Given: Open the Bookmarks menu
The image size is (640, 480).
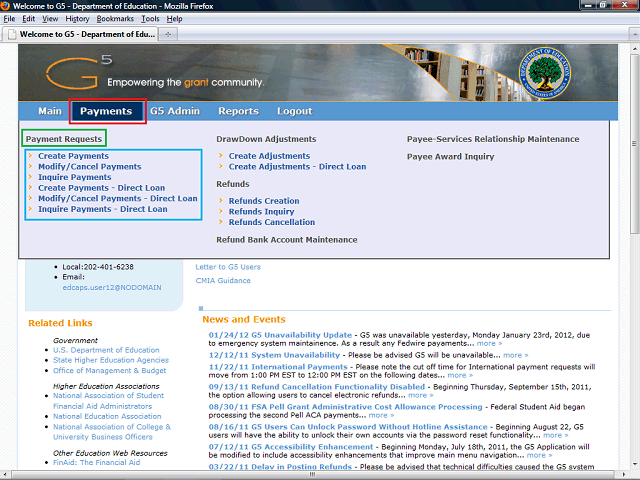Looking at the screenshot, I should [x=115, y=19].
